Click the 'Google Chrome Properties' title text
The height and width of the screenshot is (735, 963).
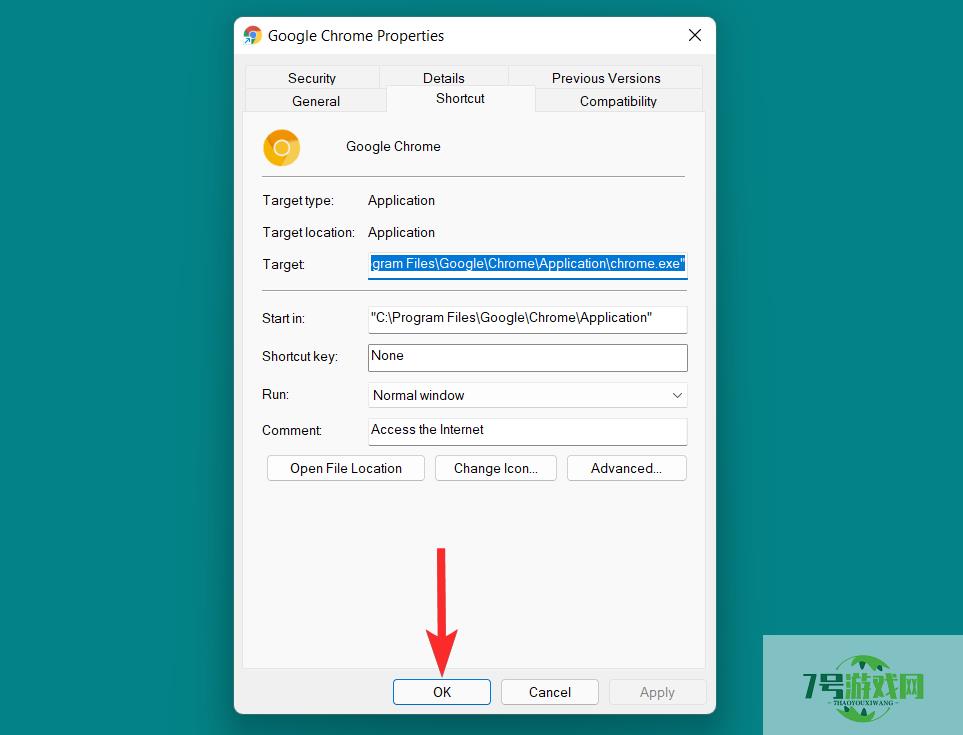356,36
